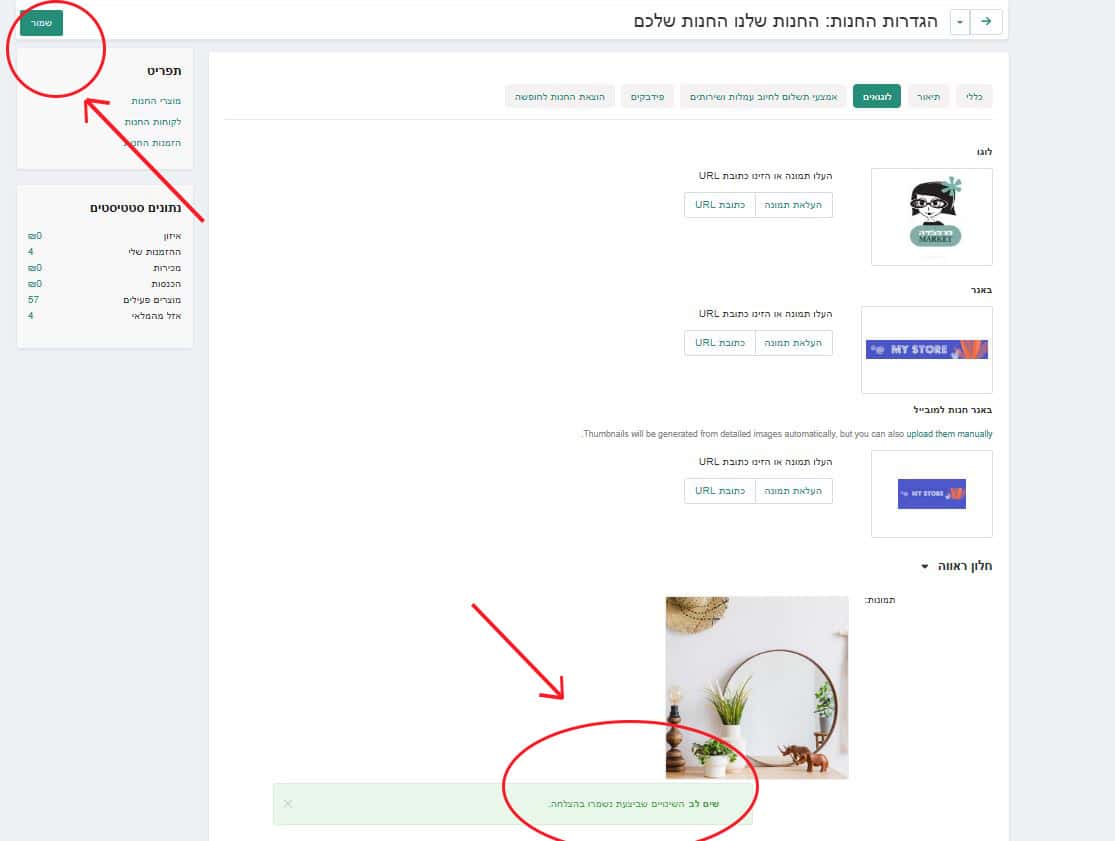Screen dimensions: 1115x841
Task: Click the store logo thumbnail image
Action: [932, 217]
